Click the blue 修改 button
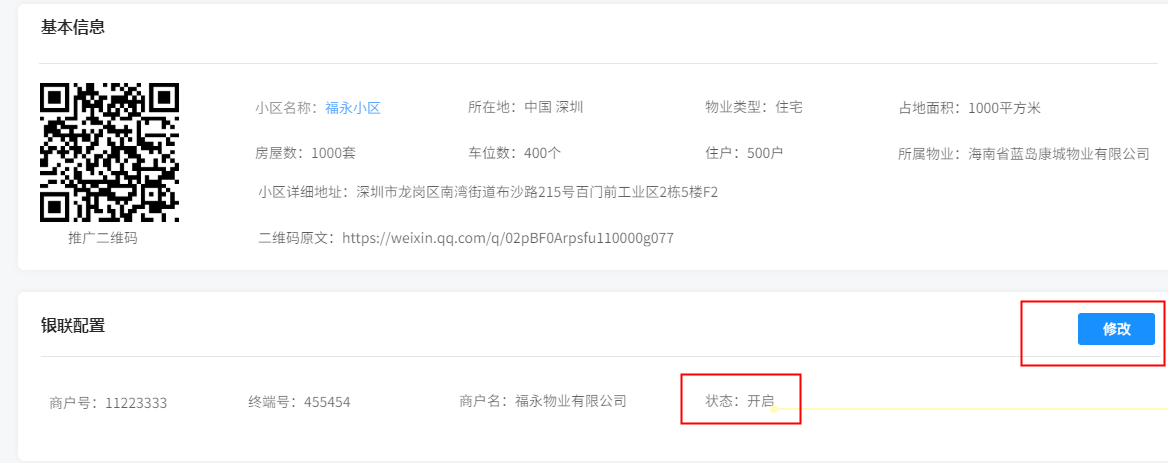Screen dimensions: 1168x463 (x=1116, y=329)
